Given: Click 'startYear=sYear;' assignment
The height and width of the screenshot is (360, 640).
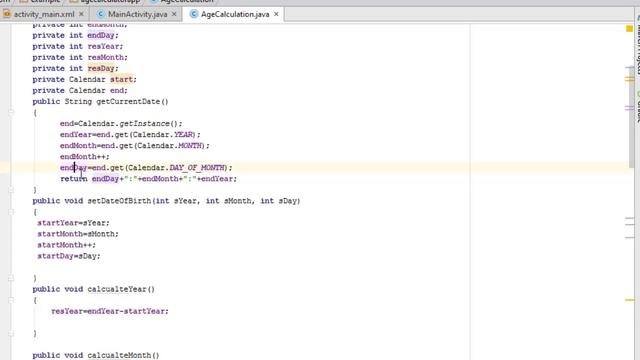Looking at the screenshot, I should 73,223.
